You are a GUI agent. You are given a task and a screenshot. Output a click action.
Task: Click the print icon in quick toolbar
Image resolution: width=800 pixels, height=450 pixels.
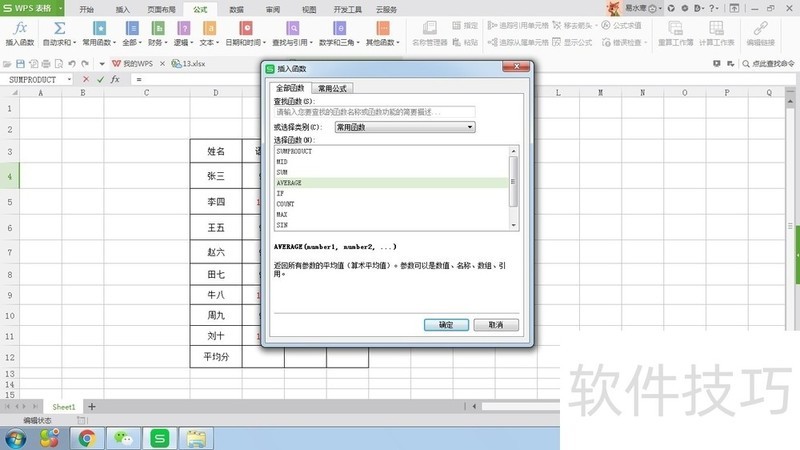46,64
